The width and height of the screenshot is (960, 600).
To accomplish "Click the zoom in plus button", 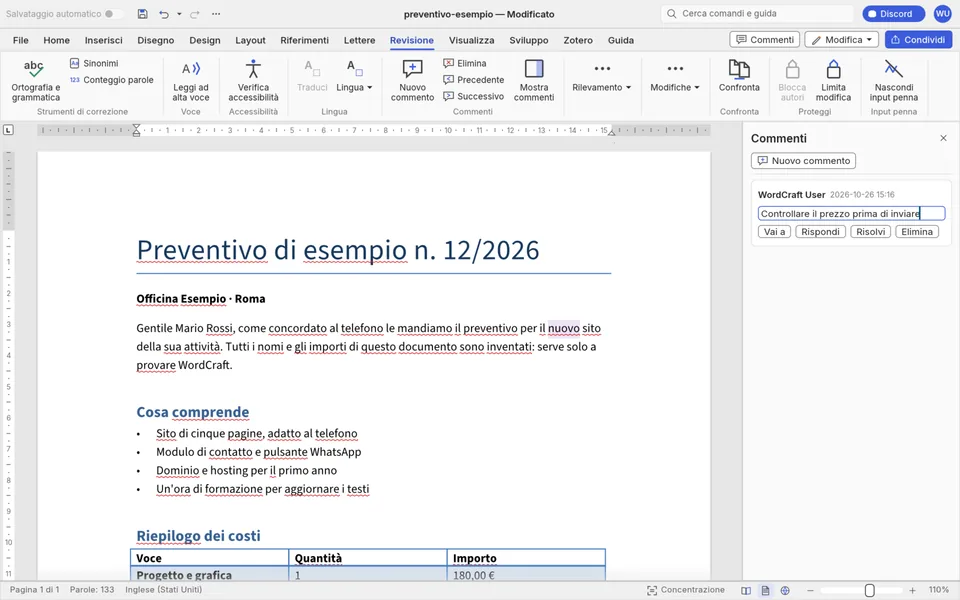I will coord(912,590).
